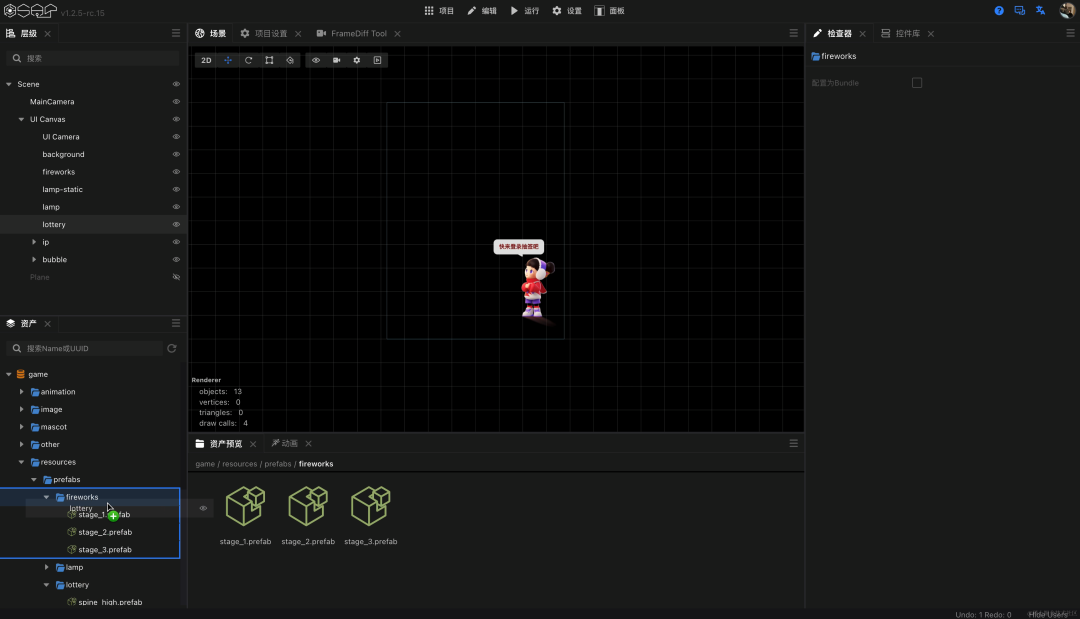Show the hidden Plane node
Viewport: 1080px width, 619px height.
point(176,277)
